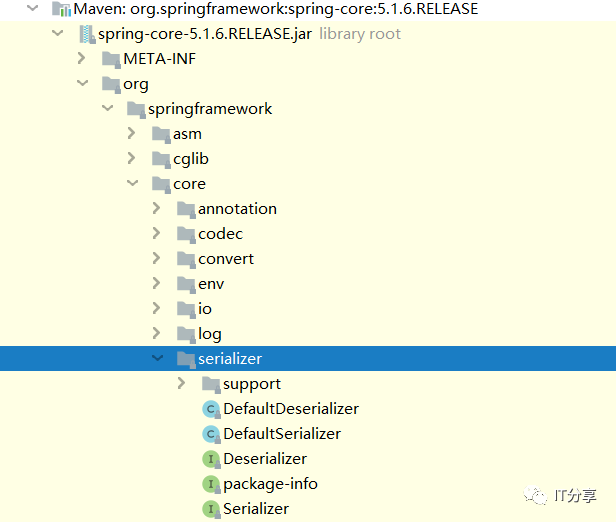Click the serializer package folder icon
The height and width of the screenshot is (522, 616).
(186, 359)
